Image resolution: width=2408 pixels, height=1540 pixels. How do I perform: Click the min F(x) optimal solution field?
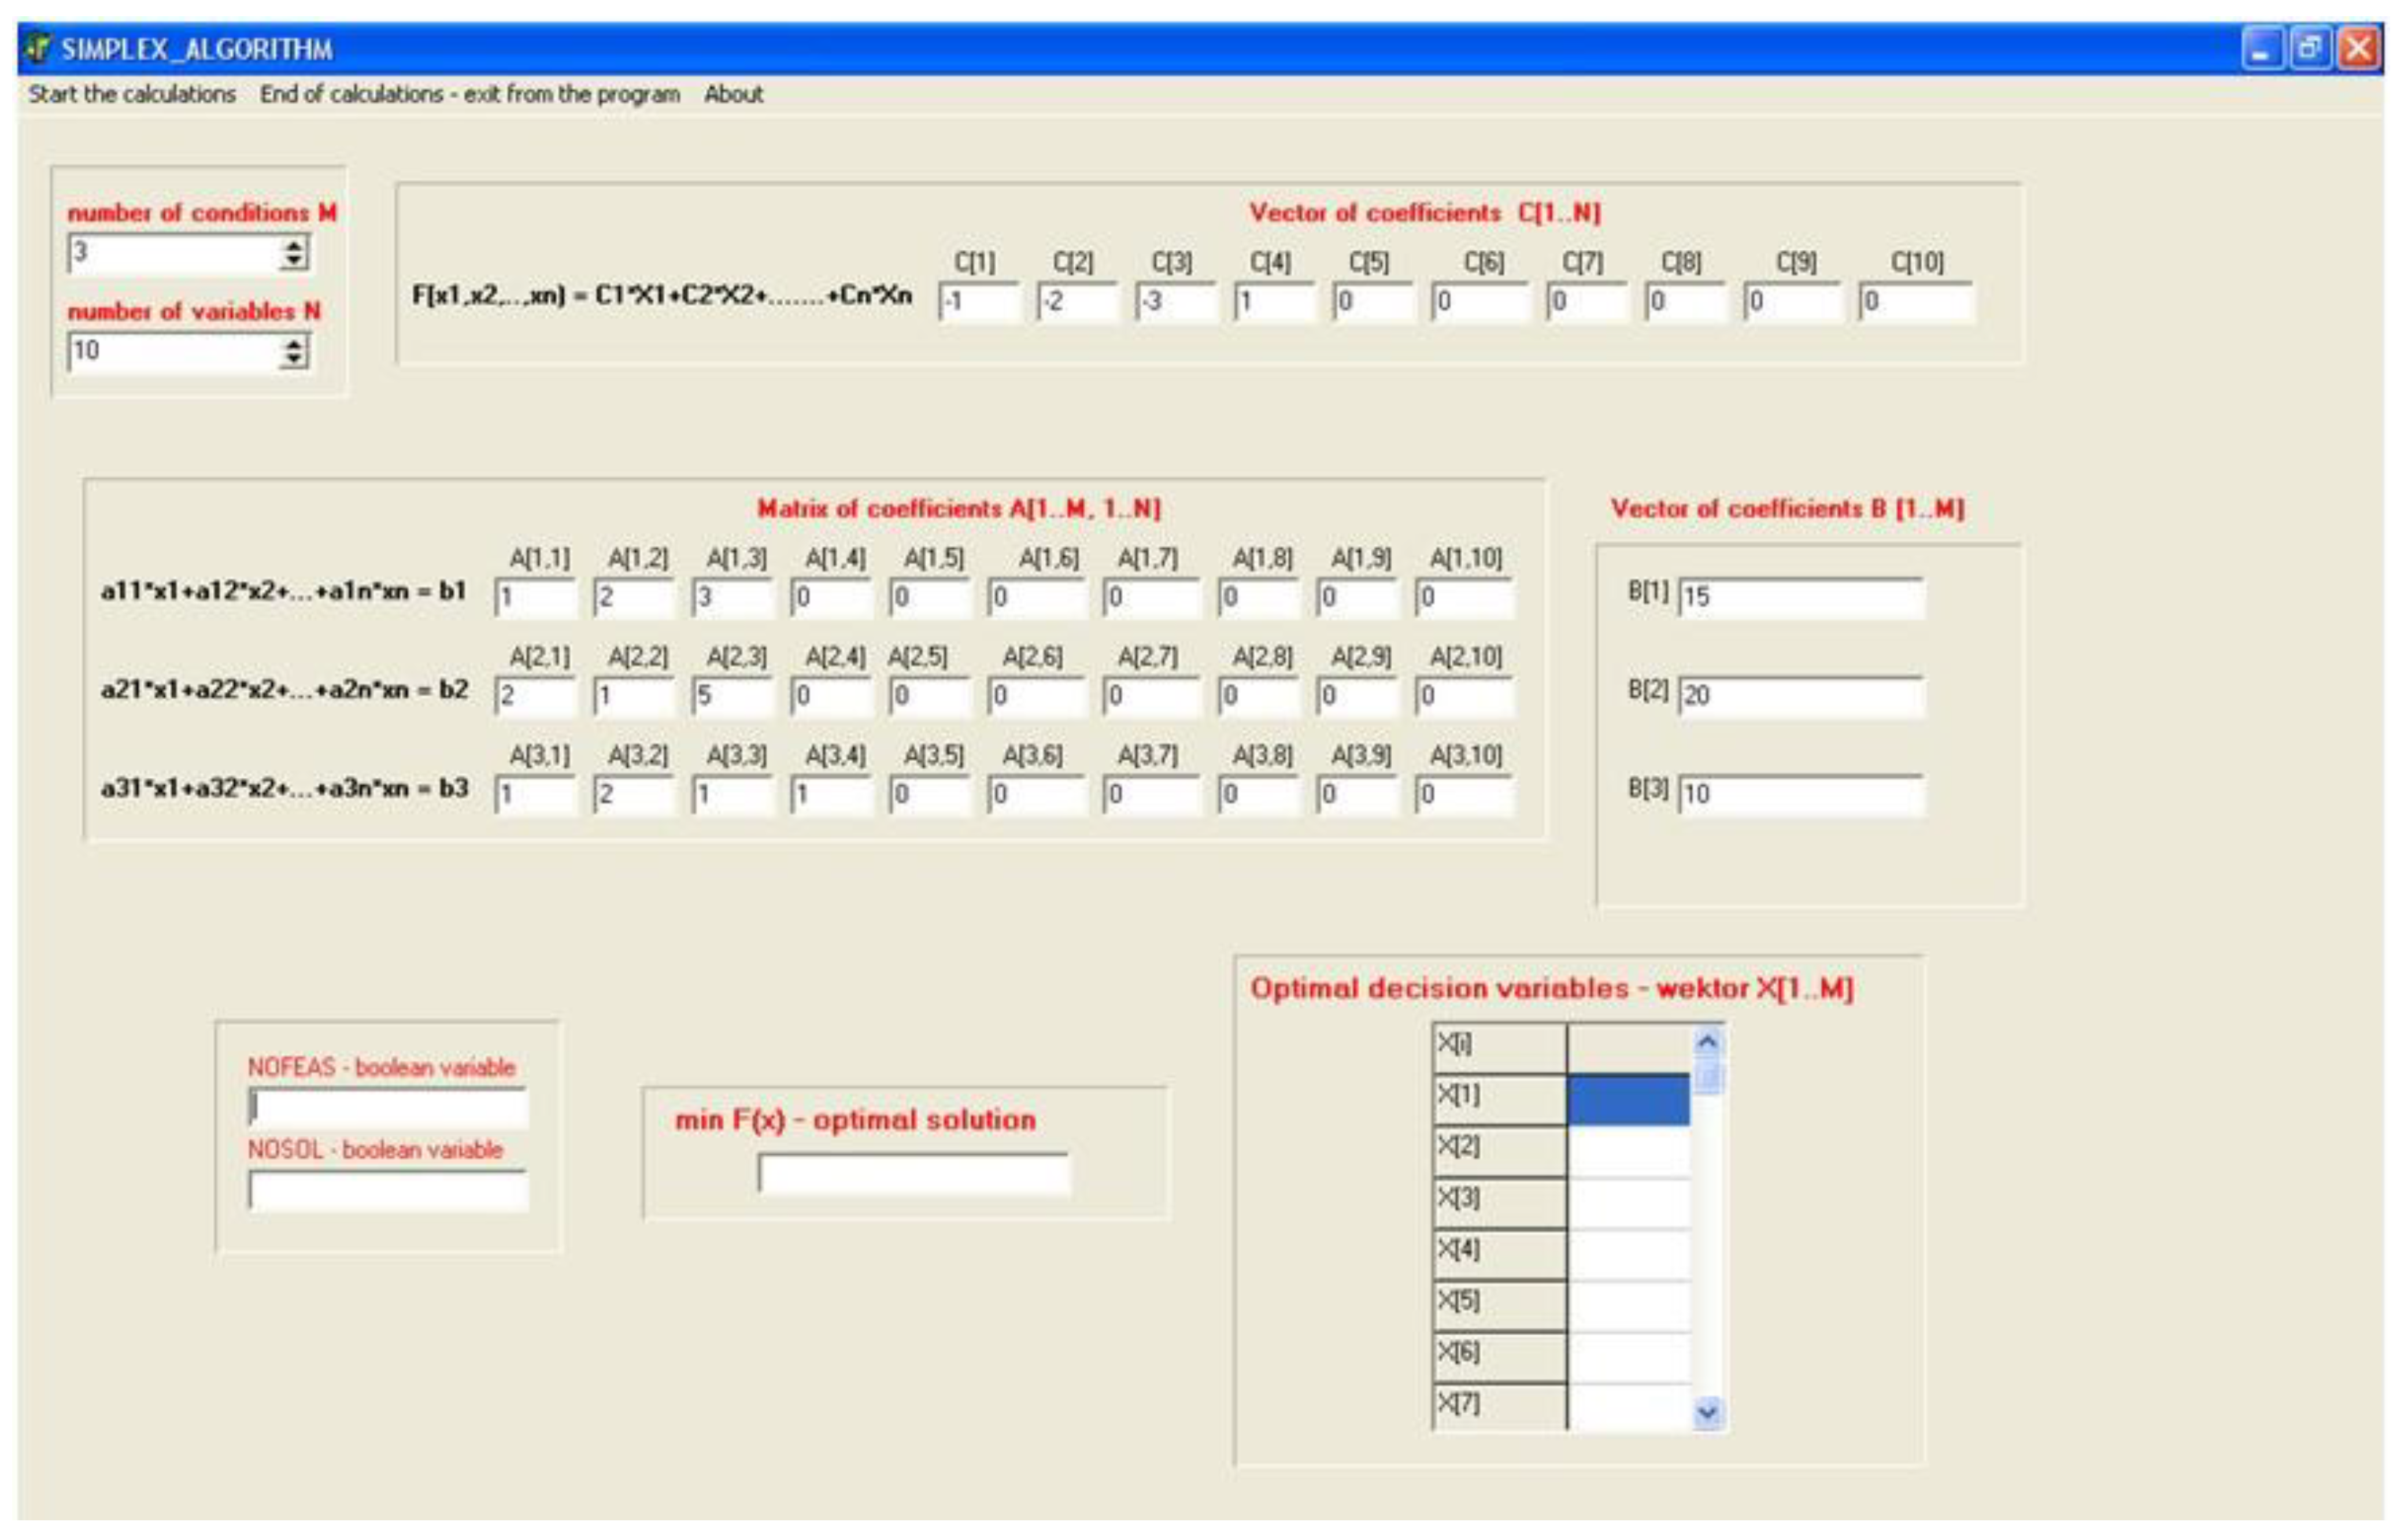[x=913, y=1173]
